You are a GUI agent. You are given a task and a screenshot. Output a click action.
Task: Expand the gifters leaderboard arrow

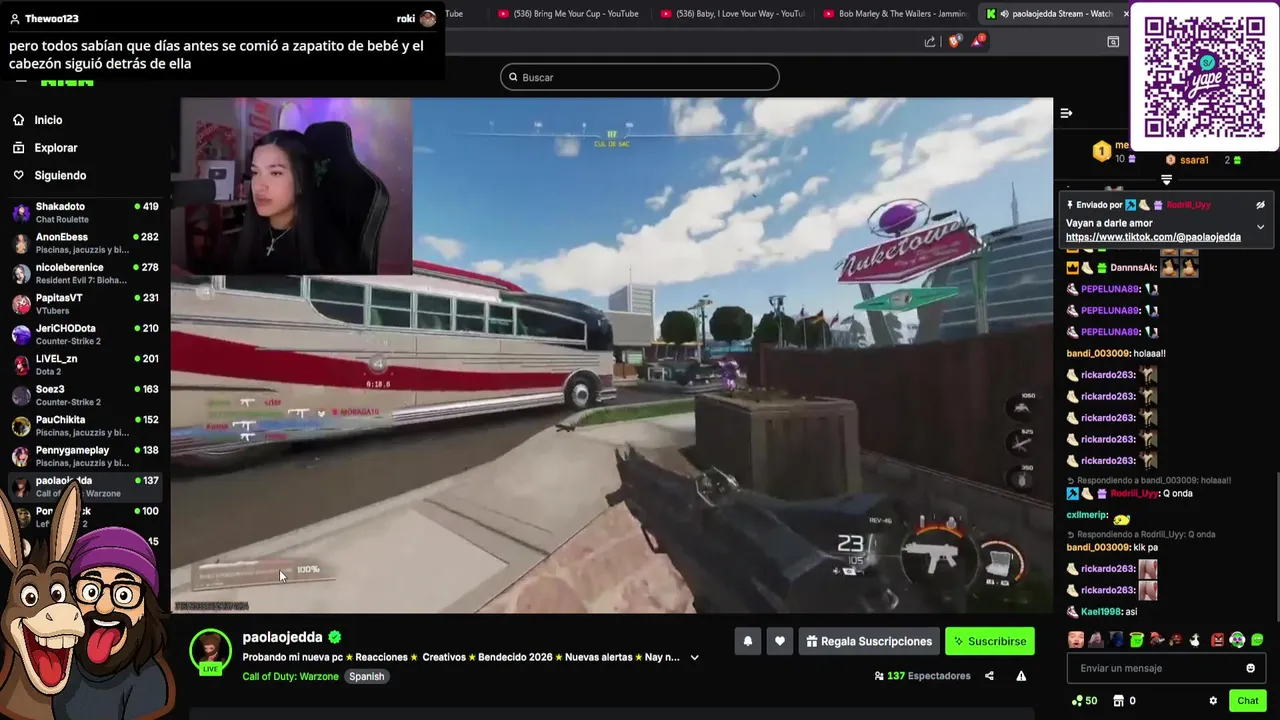tap(1166, 180)
